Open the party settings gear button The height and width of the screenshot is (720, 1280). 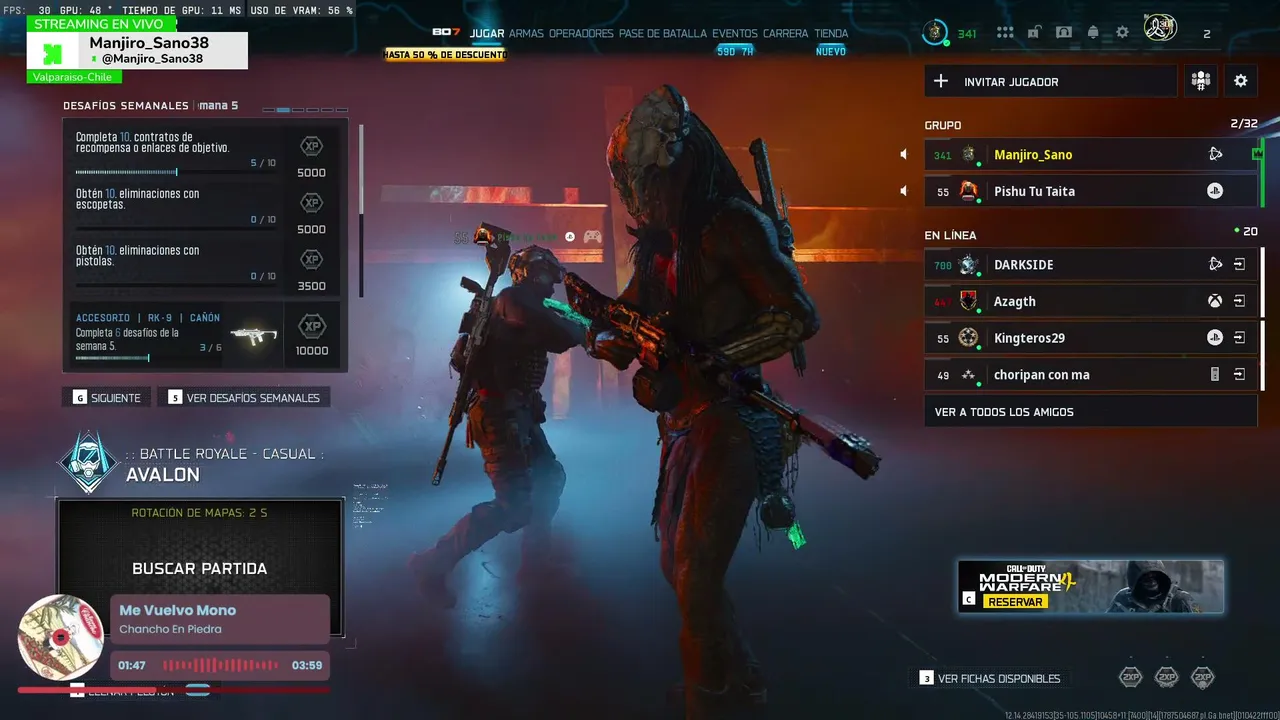(1241, 81)
